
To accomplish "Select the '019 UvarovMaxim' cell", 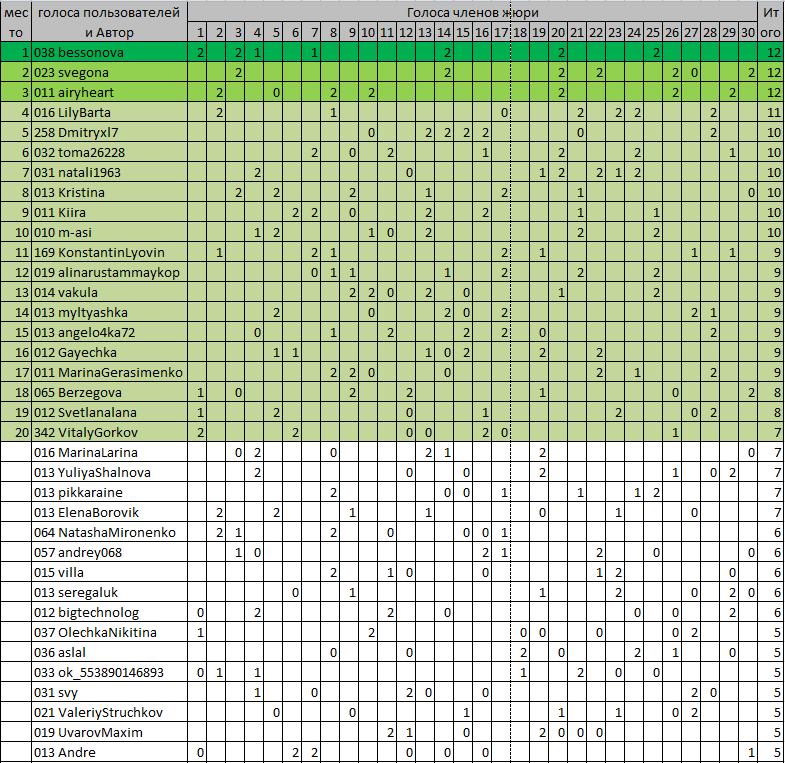I will 109,733.
